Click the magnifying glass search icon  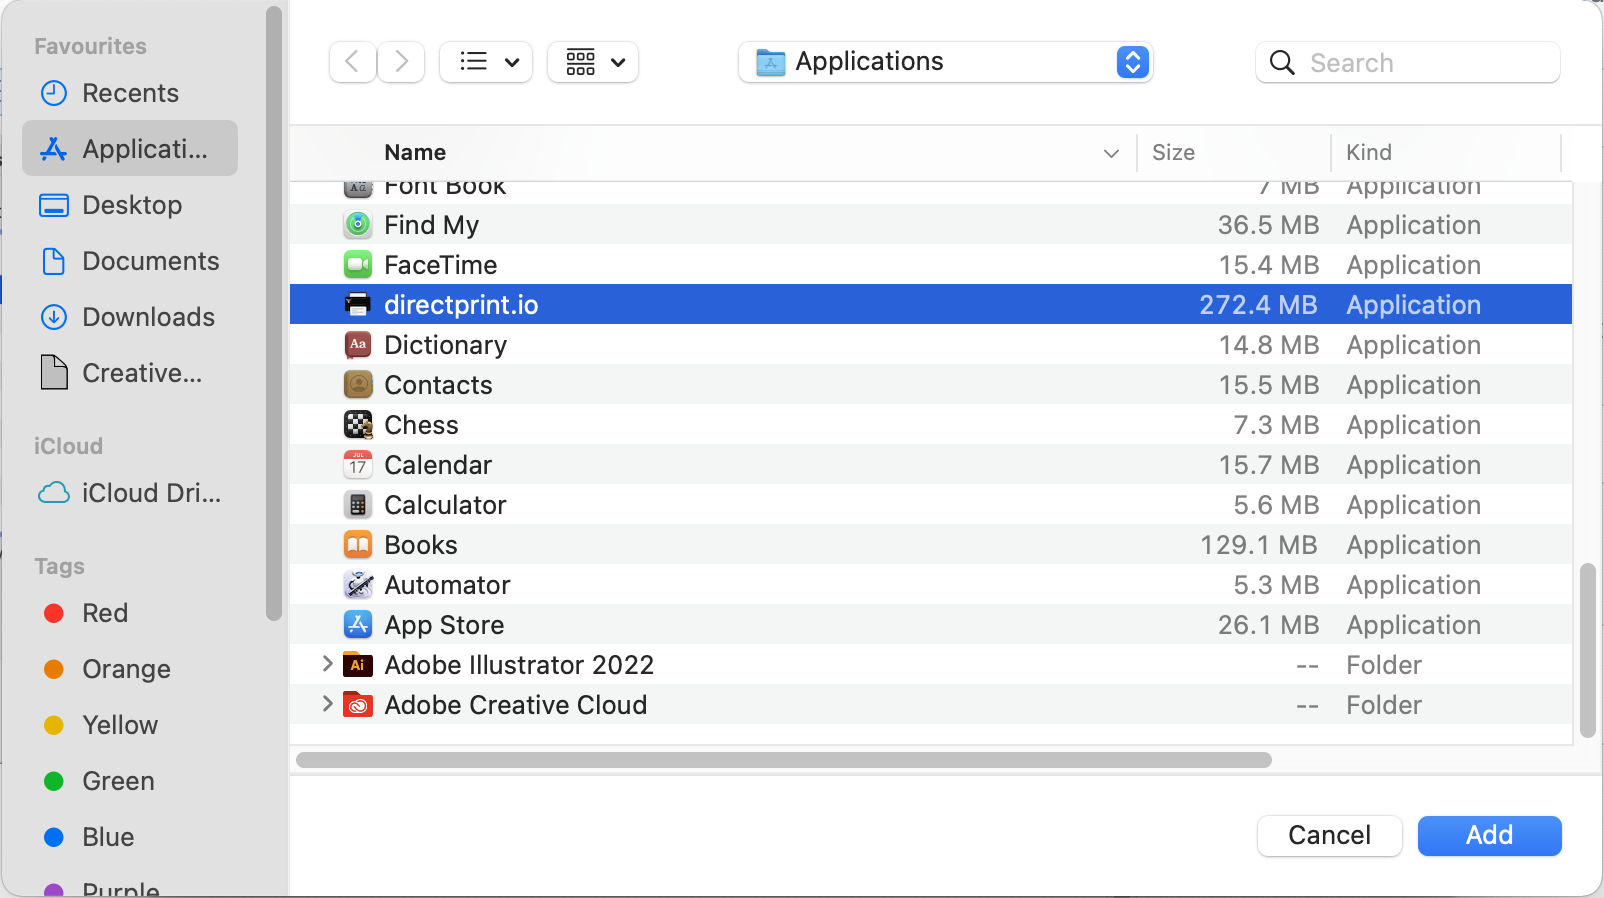point(1282,63)
